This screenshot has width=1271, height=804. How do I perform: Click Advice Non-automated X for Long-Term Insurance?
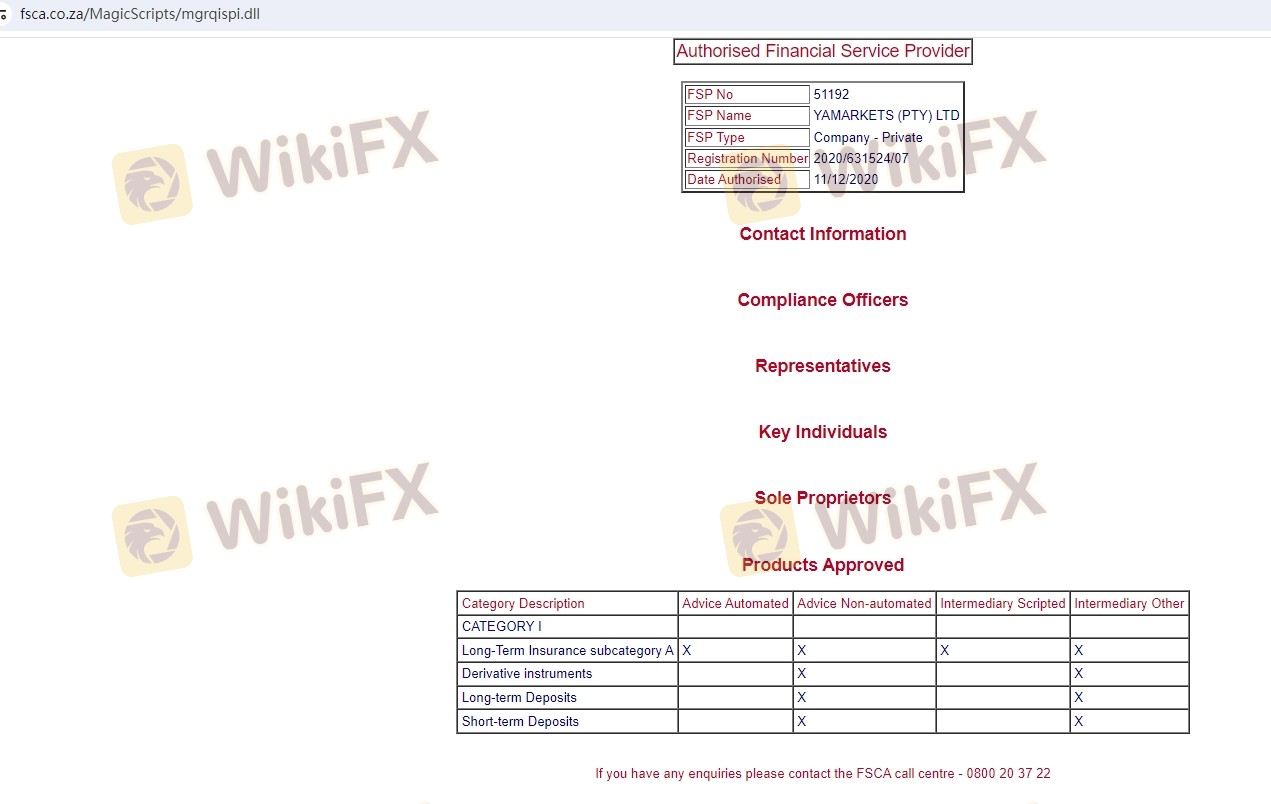pyautogui.click(x=802, y=650)
